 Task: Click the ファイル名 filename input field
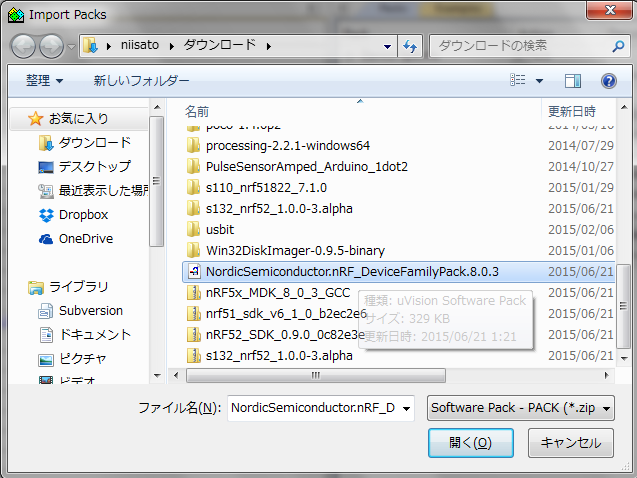[x=313, y=408]
